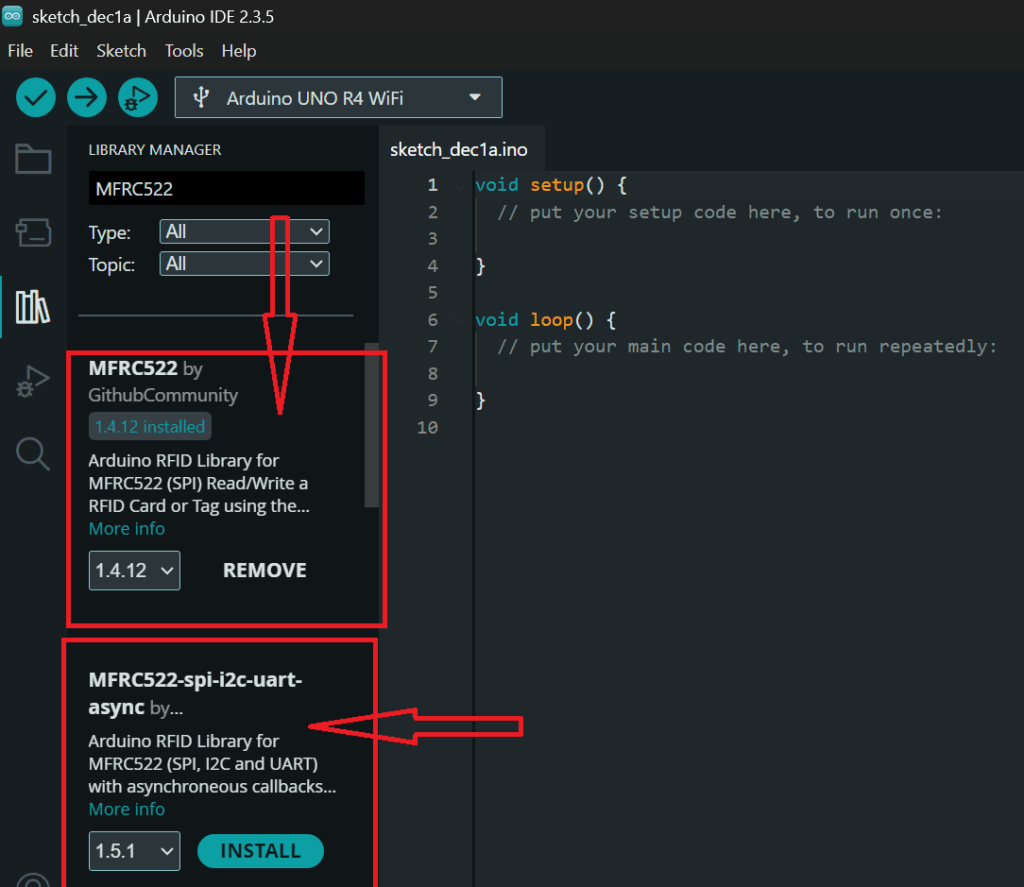
Task: Expand the Topic filter dropdown
Action: (x=244, y=264)
